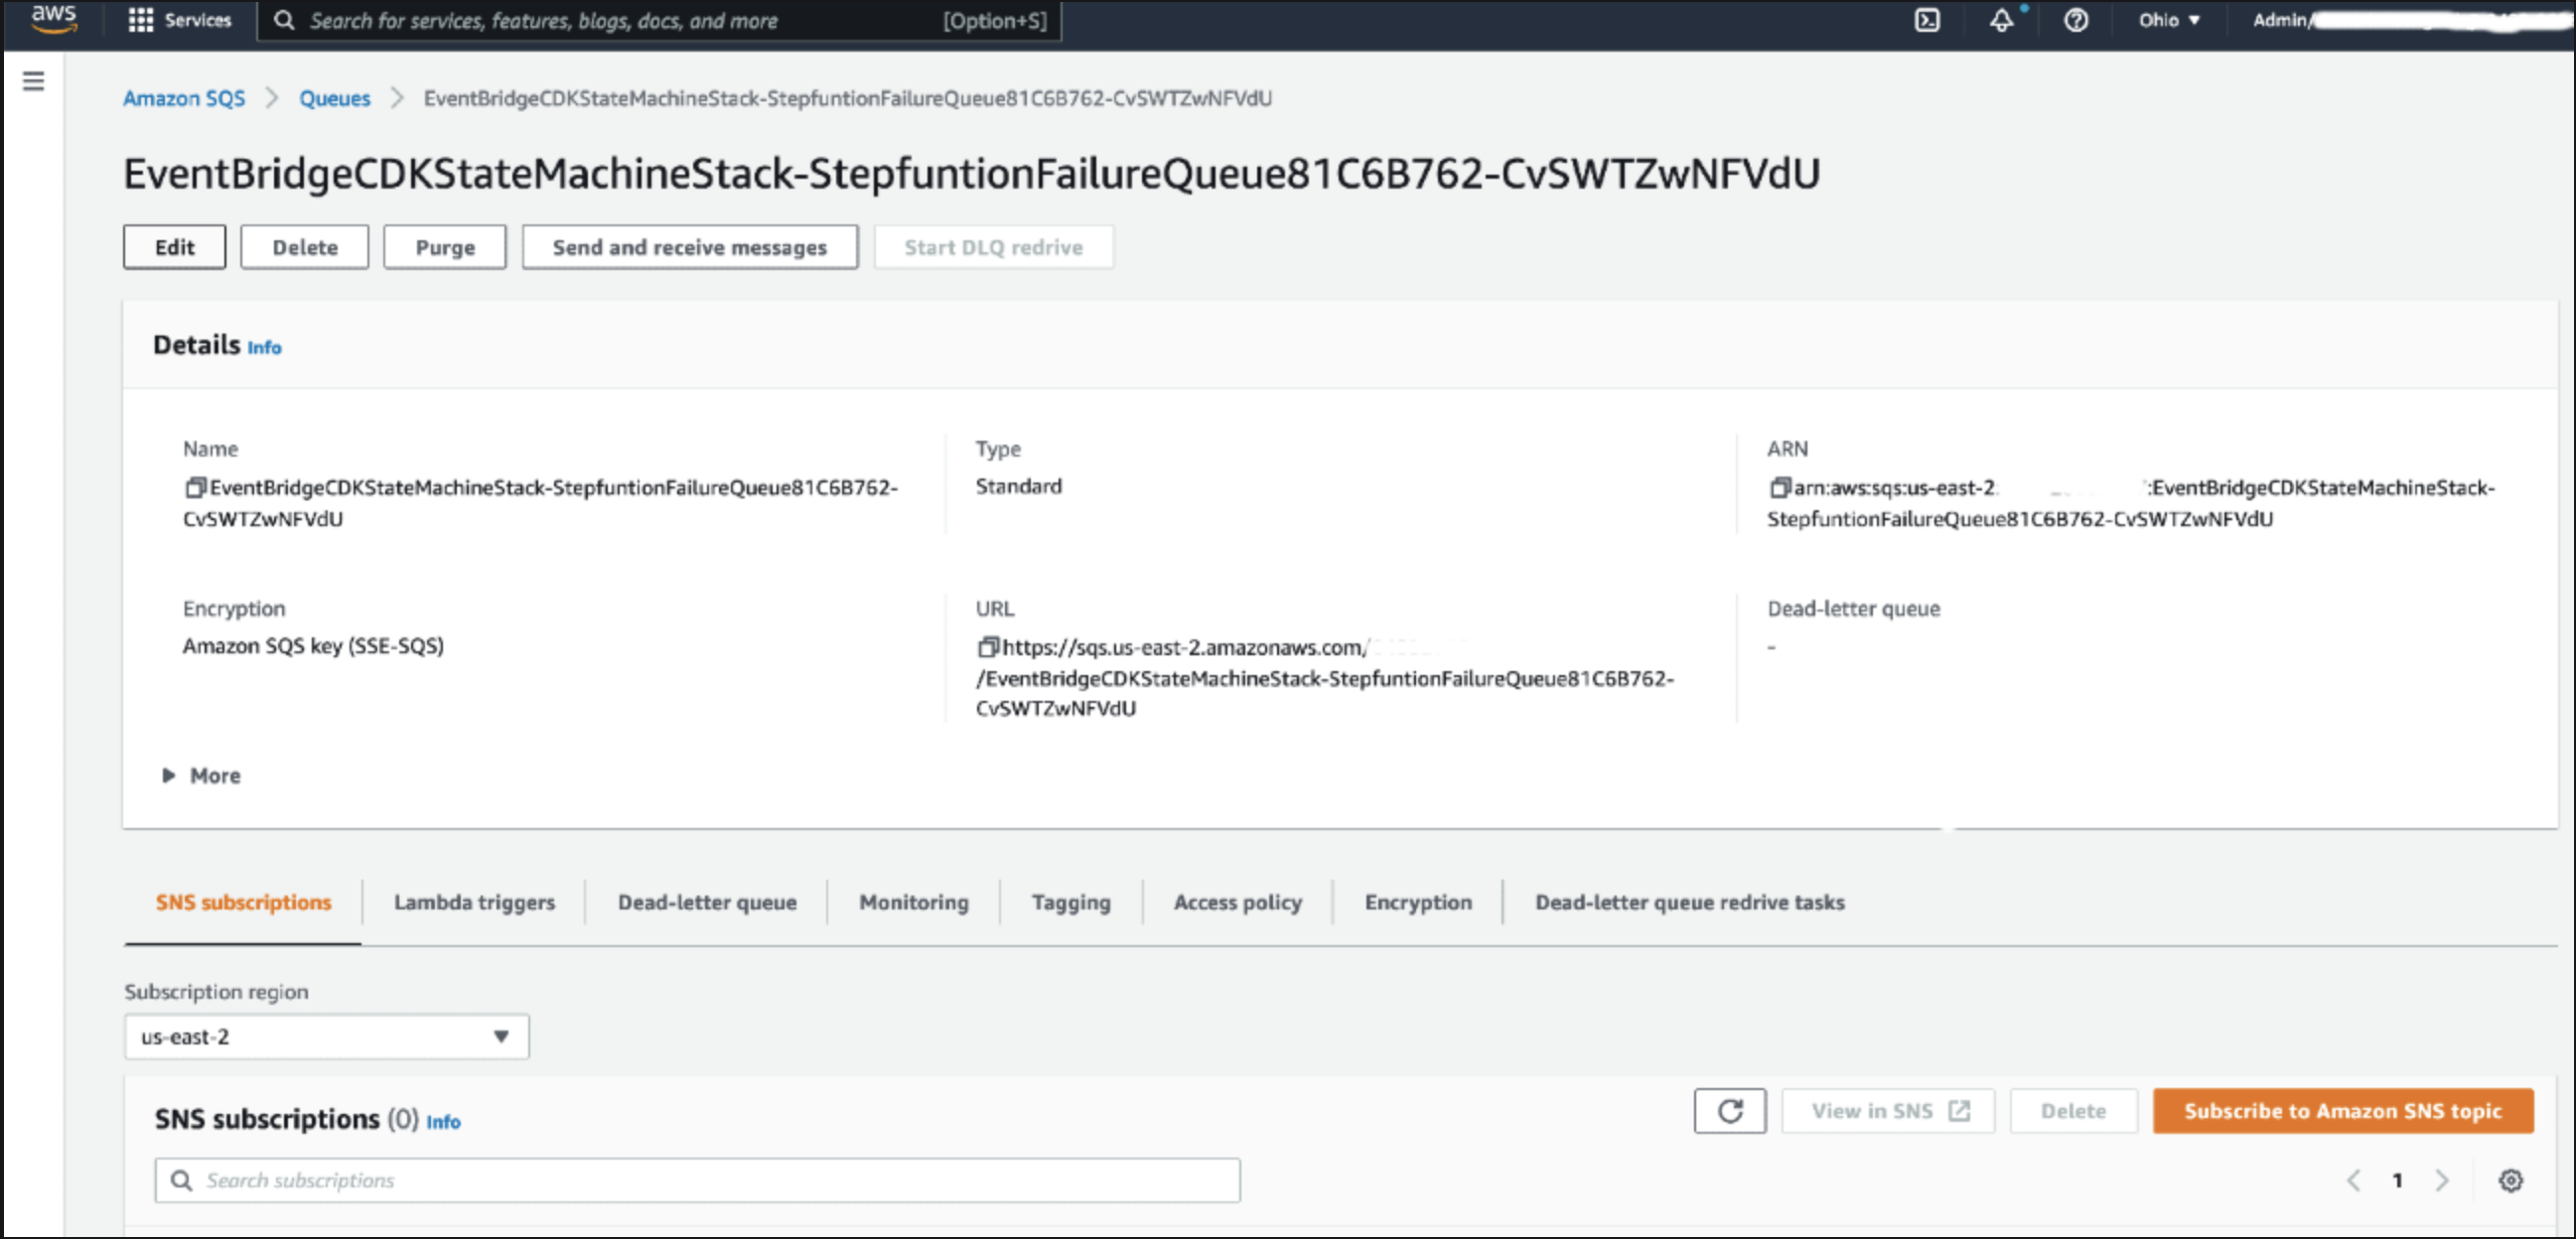Open Info link beside SNS subscriptions
Image resolution: width=2576 pixels, height=1239 pixels.
click(443, 1122)
